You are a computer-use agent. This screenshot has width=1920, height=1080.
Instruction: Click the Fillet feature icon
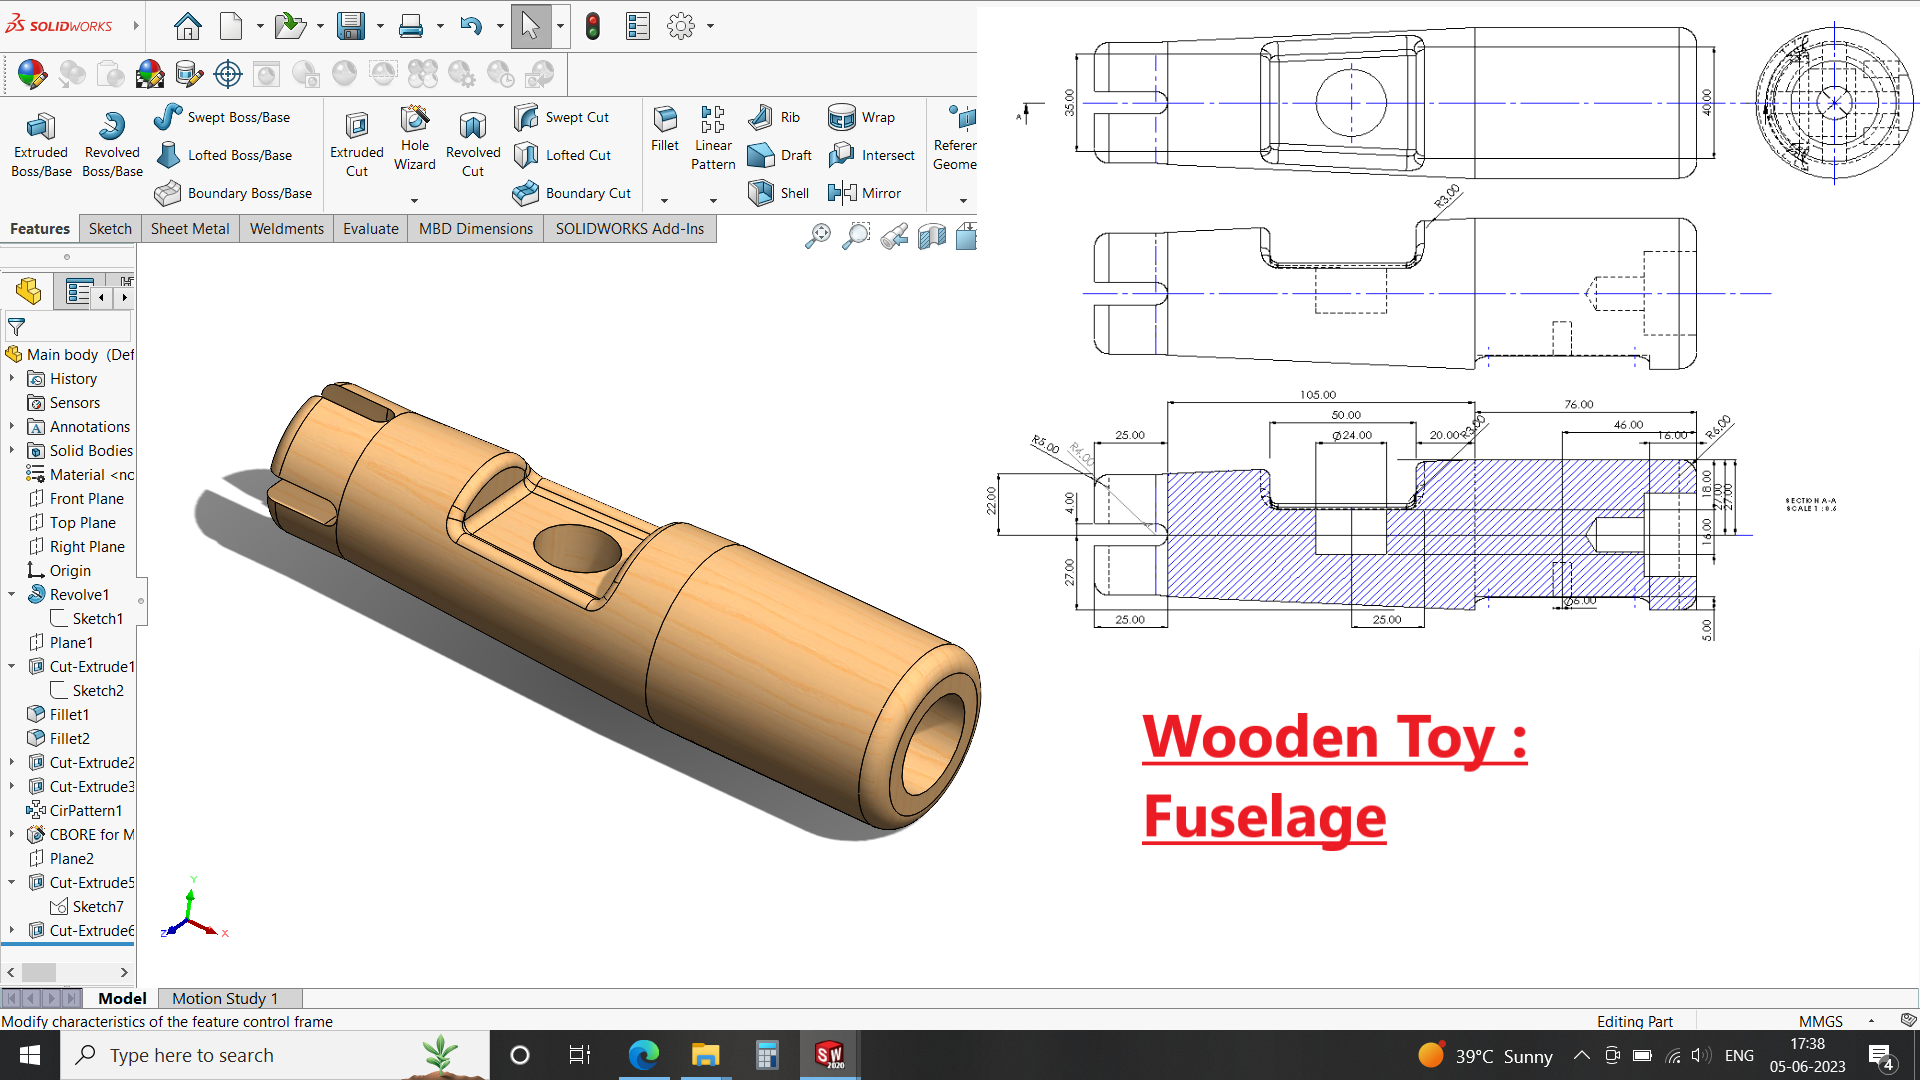point(664,128)
